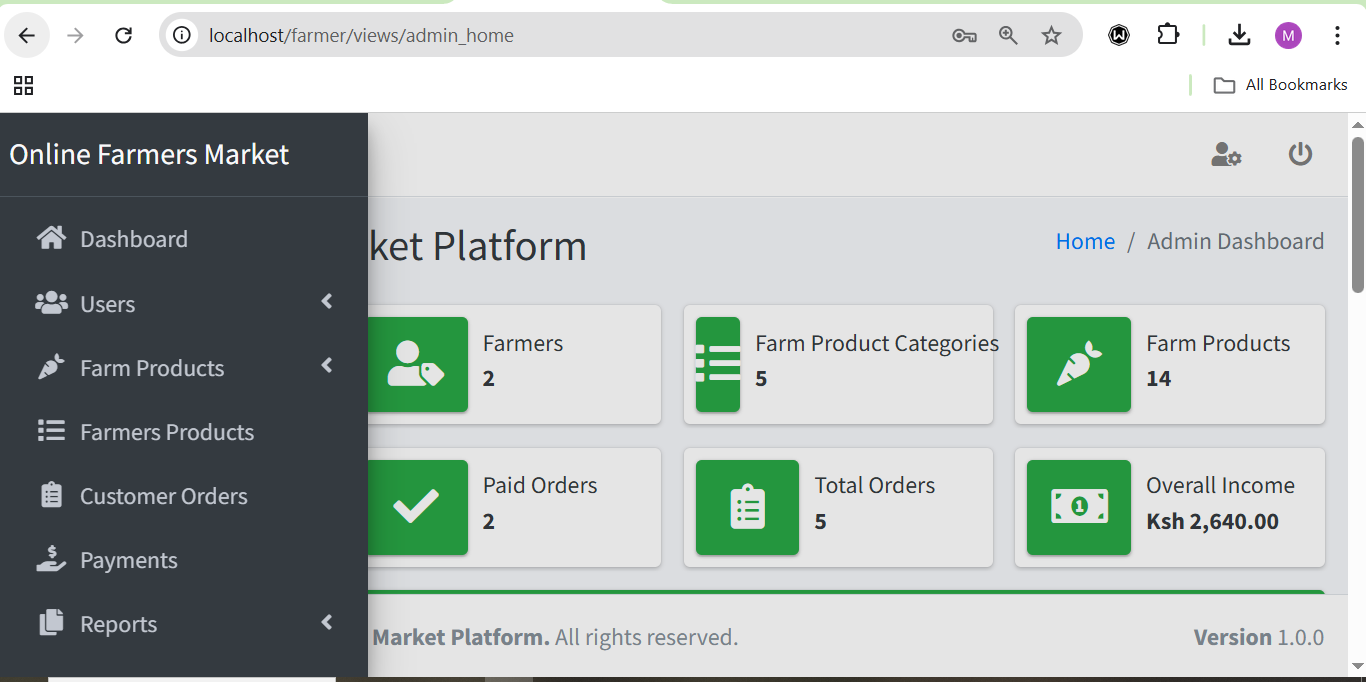This screenshot has width=1366, height=682.
Task: Click the Home breadcrumb link
Action: [1085, 241]
